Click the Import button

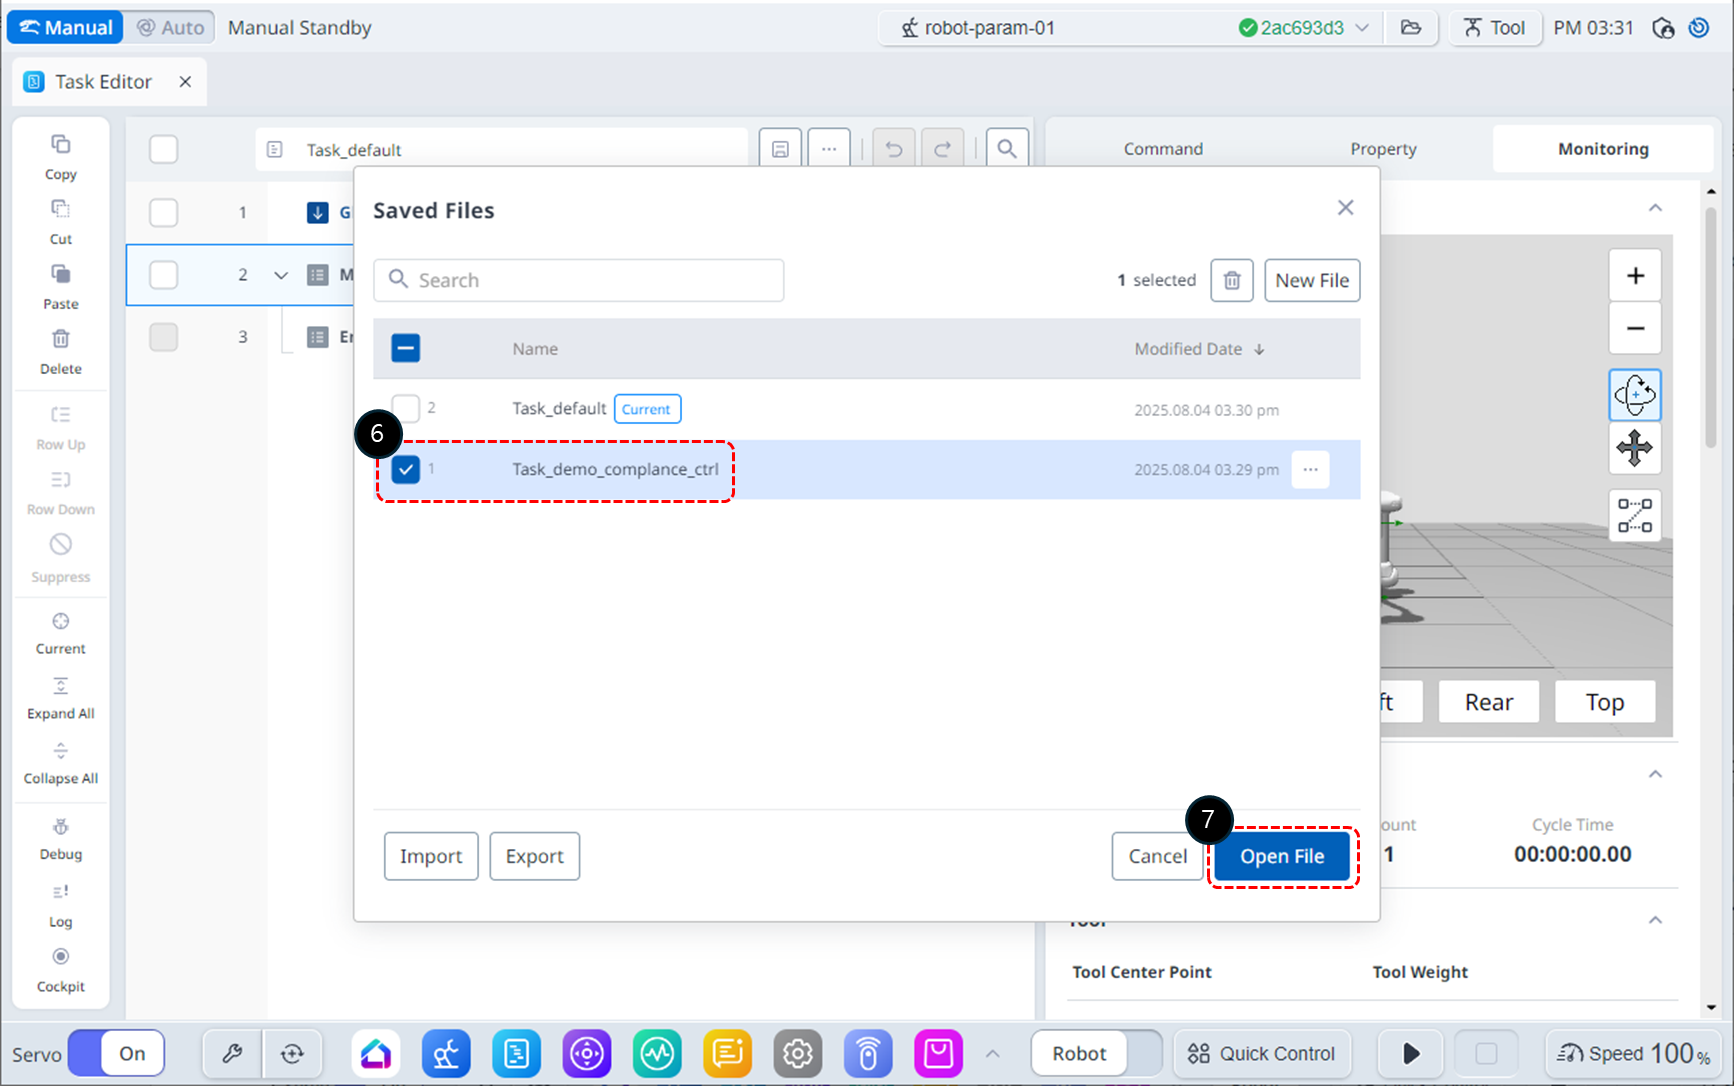(431, 856)
